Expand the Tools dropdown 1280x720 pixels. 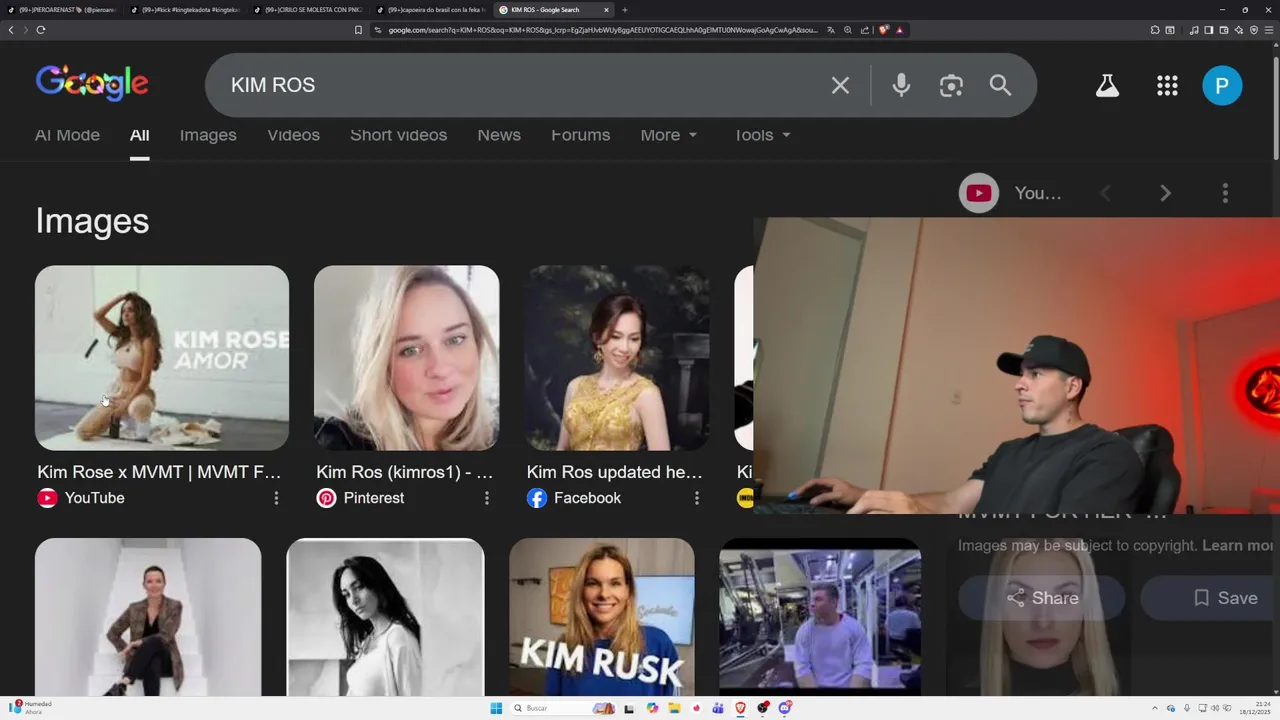click(762, 135)
